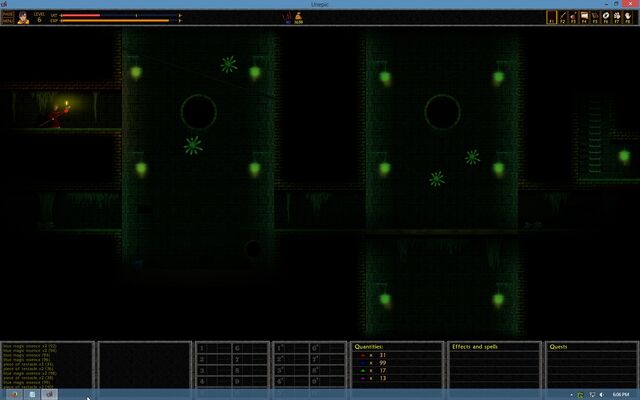
Task: Select the F3 potion icon
Action: point(573,17)
